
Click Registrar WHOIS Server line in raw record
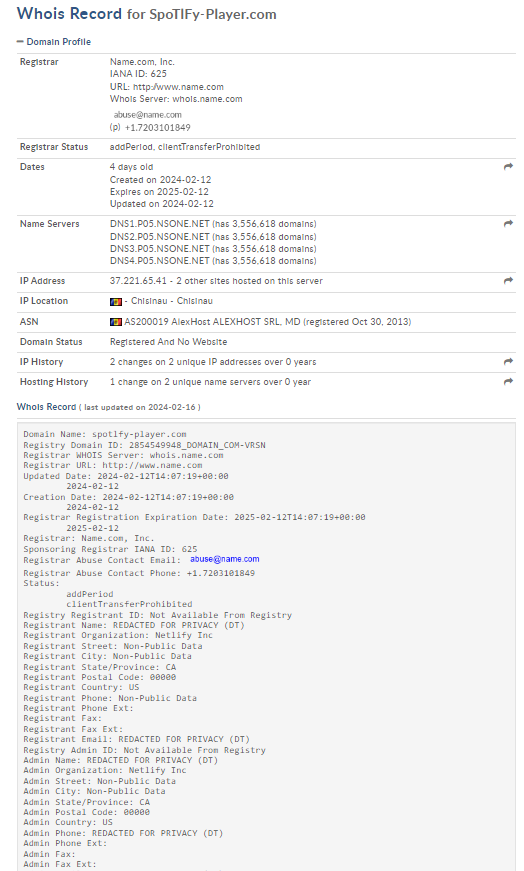123,455
